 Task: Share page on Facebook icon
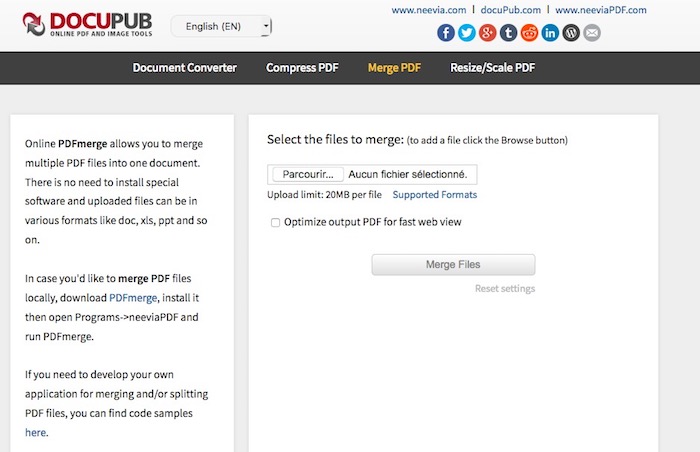(x=446, y=33)
